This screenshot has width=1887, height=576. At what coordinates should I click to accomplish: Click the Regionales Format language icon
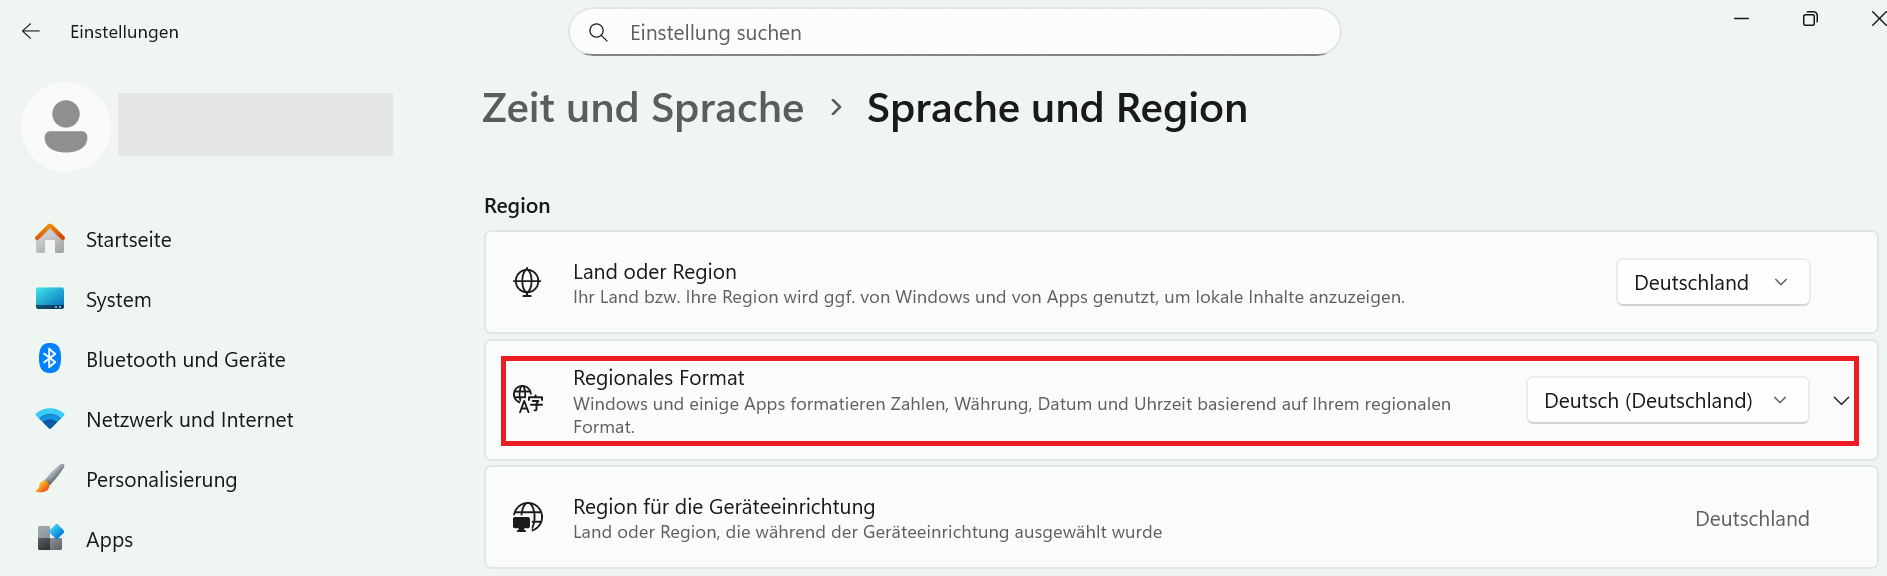(528, 400)
